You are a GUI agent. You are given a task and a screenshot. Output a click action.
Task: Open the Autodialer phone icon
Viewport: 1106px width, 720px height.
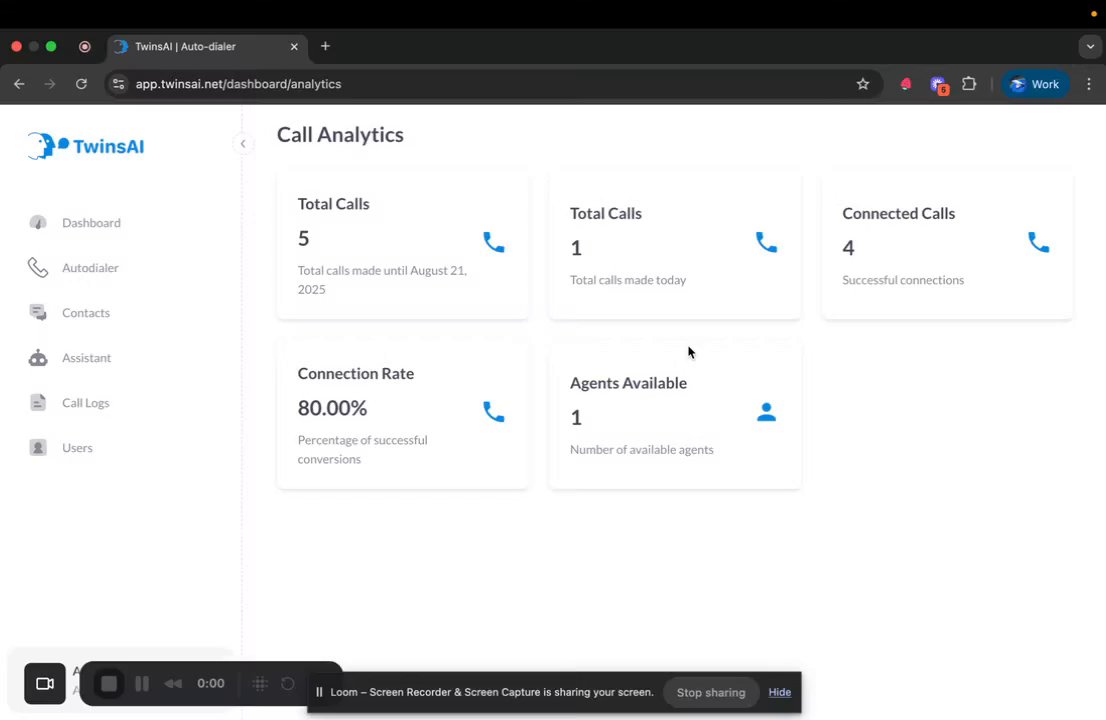click(38, 268)
